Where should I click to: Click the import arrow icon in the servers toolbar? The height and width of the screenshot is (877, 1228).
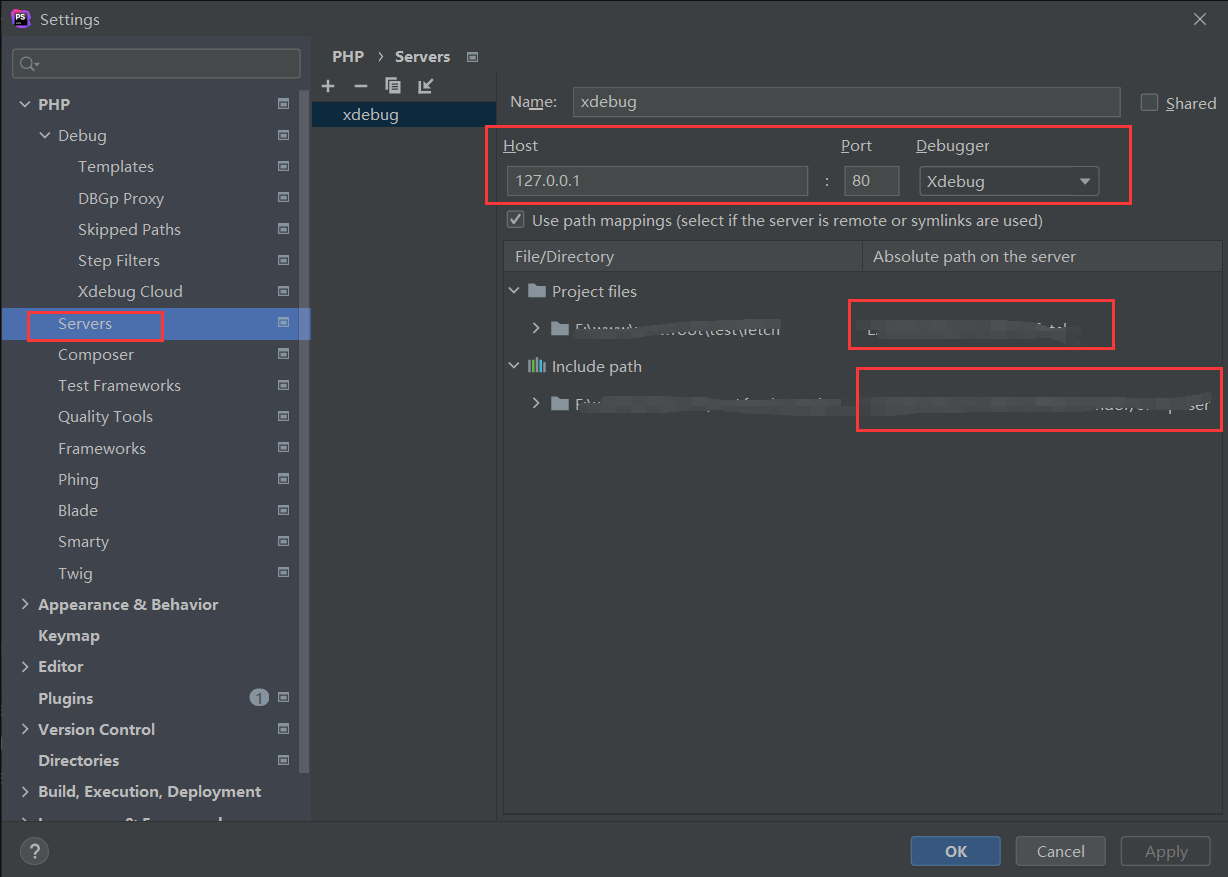[x=426, y=86]
